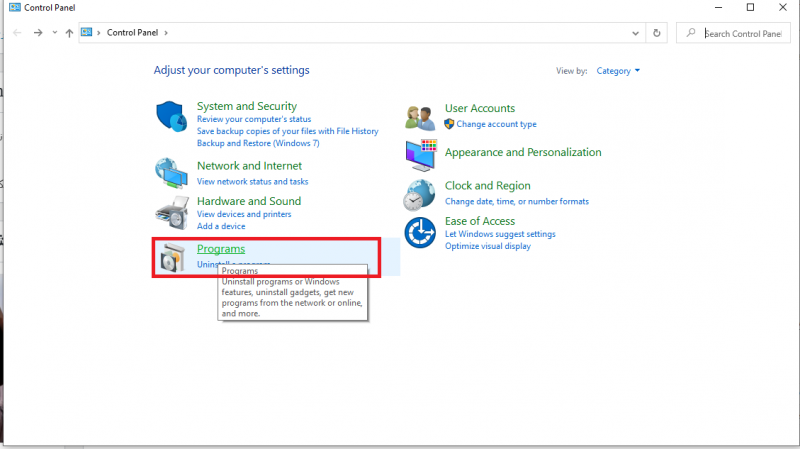Click Optimize visual display link

point(487,246)
